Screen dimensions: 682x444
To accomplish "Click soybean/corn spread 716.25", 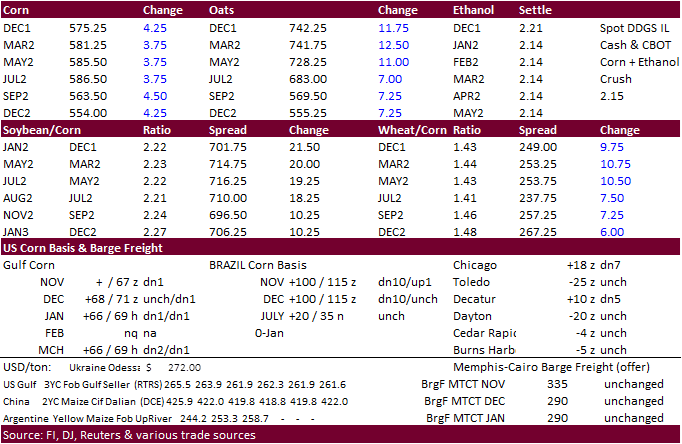I will [228, 181].
